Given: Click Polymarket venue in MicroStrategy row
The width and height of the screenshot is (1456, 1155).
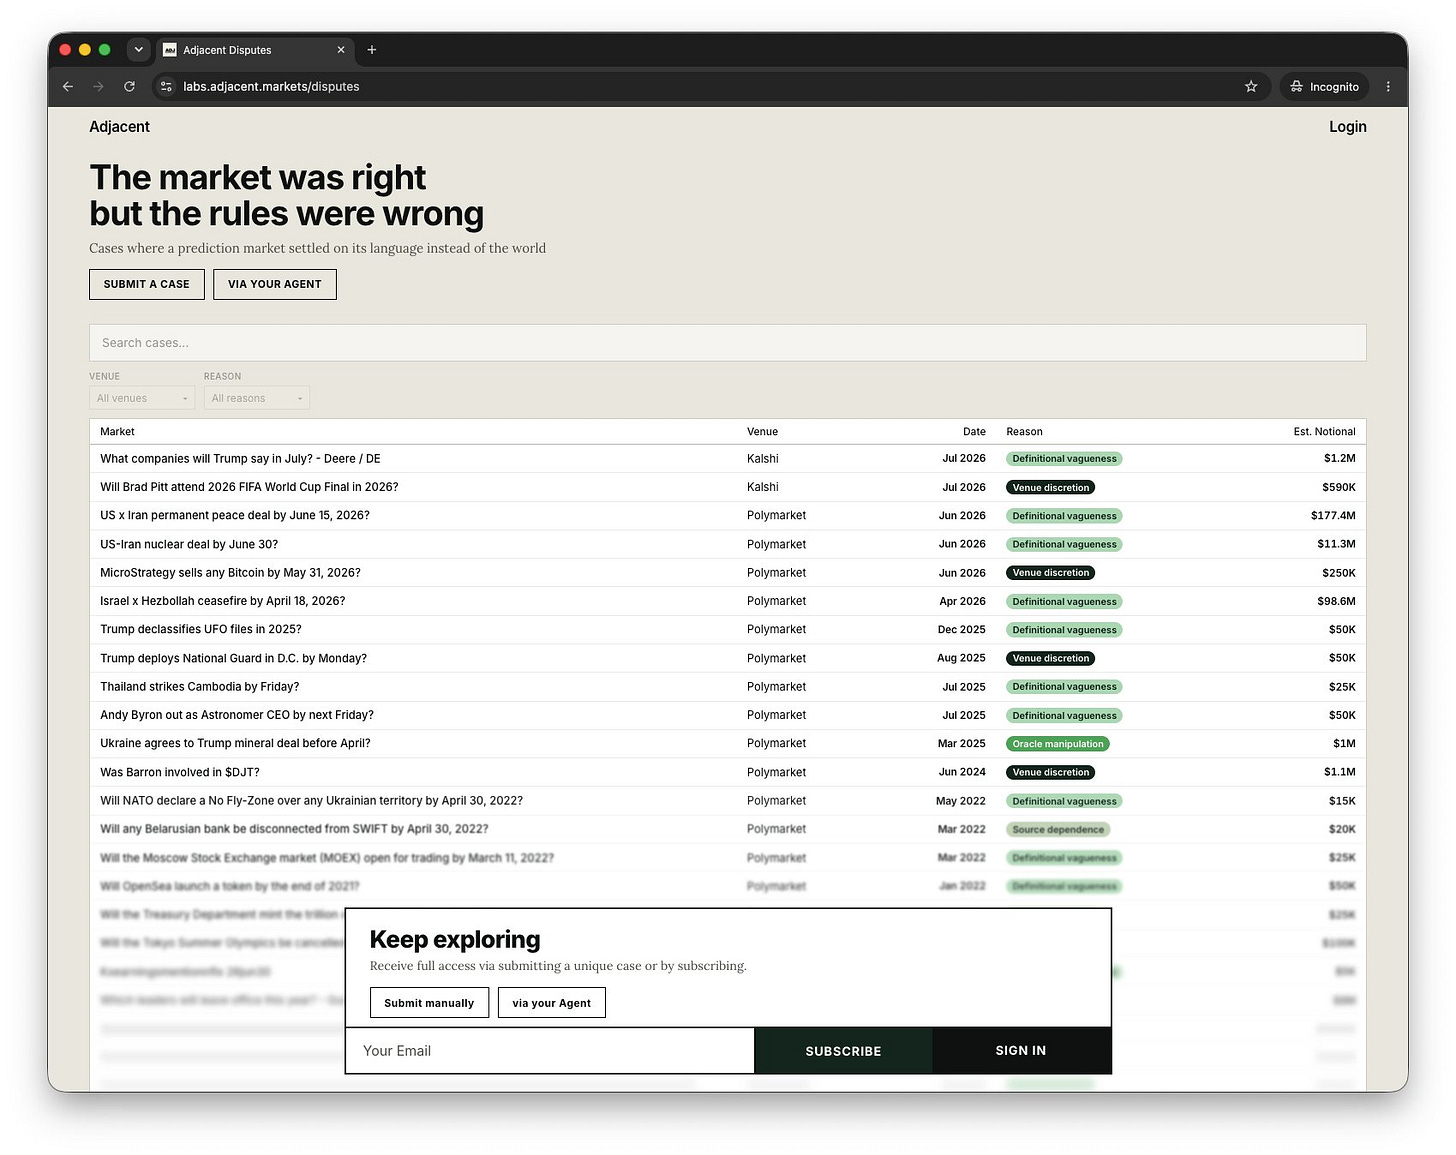Looking at the screenshot, I should pos(776,573).
